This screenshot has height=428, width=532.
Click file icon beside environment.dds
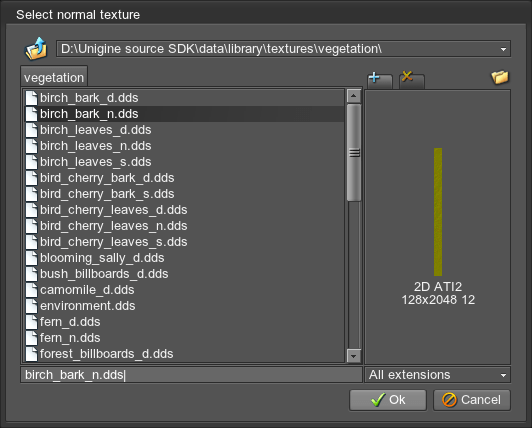click(32, 306)
